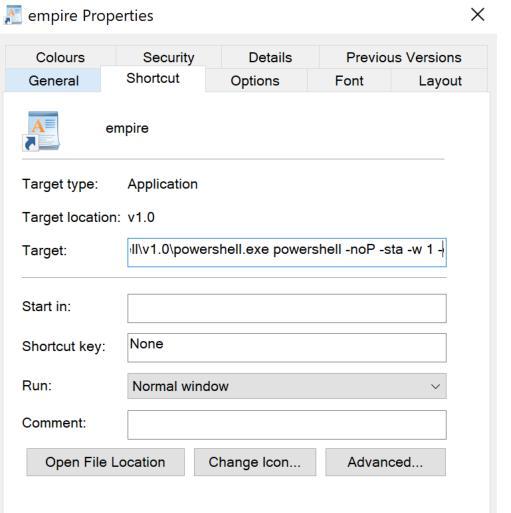511x513 pixels.
Task: Click the Change Icon button
Action: (x=255, y=462)
